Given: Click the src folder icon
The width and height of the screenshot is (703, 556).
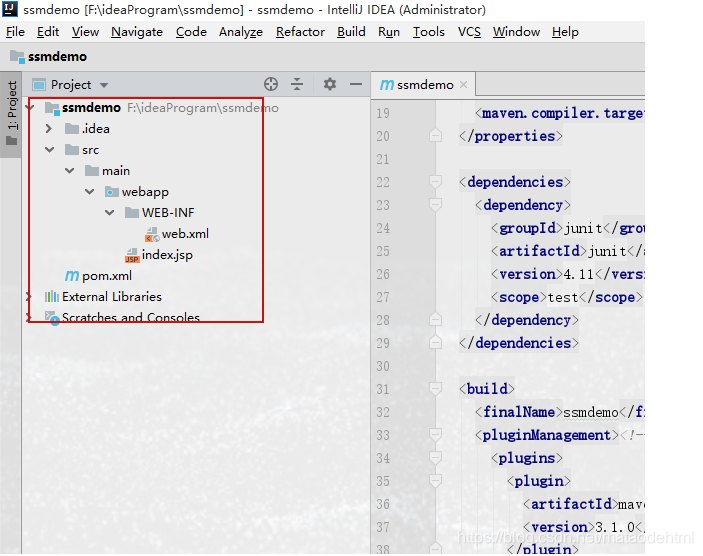Looking at the screenshot, I should (x=72, y=150).
